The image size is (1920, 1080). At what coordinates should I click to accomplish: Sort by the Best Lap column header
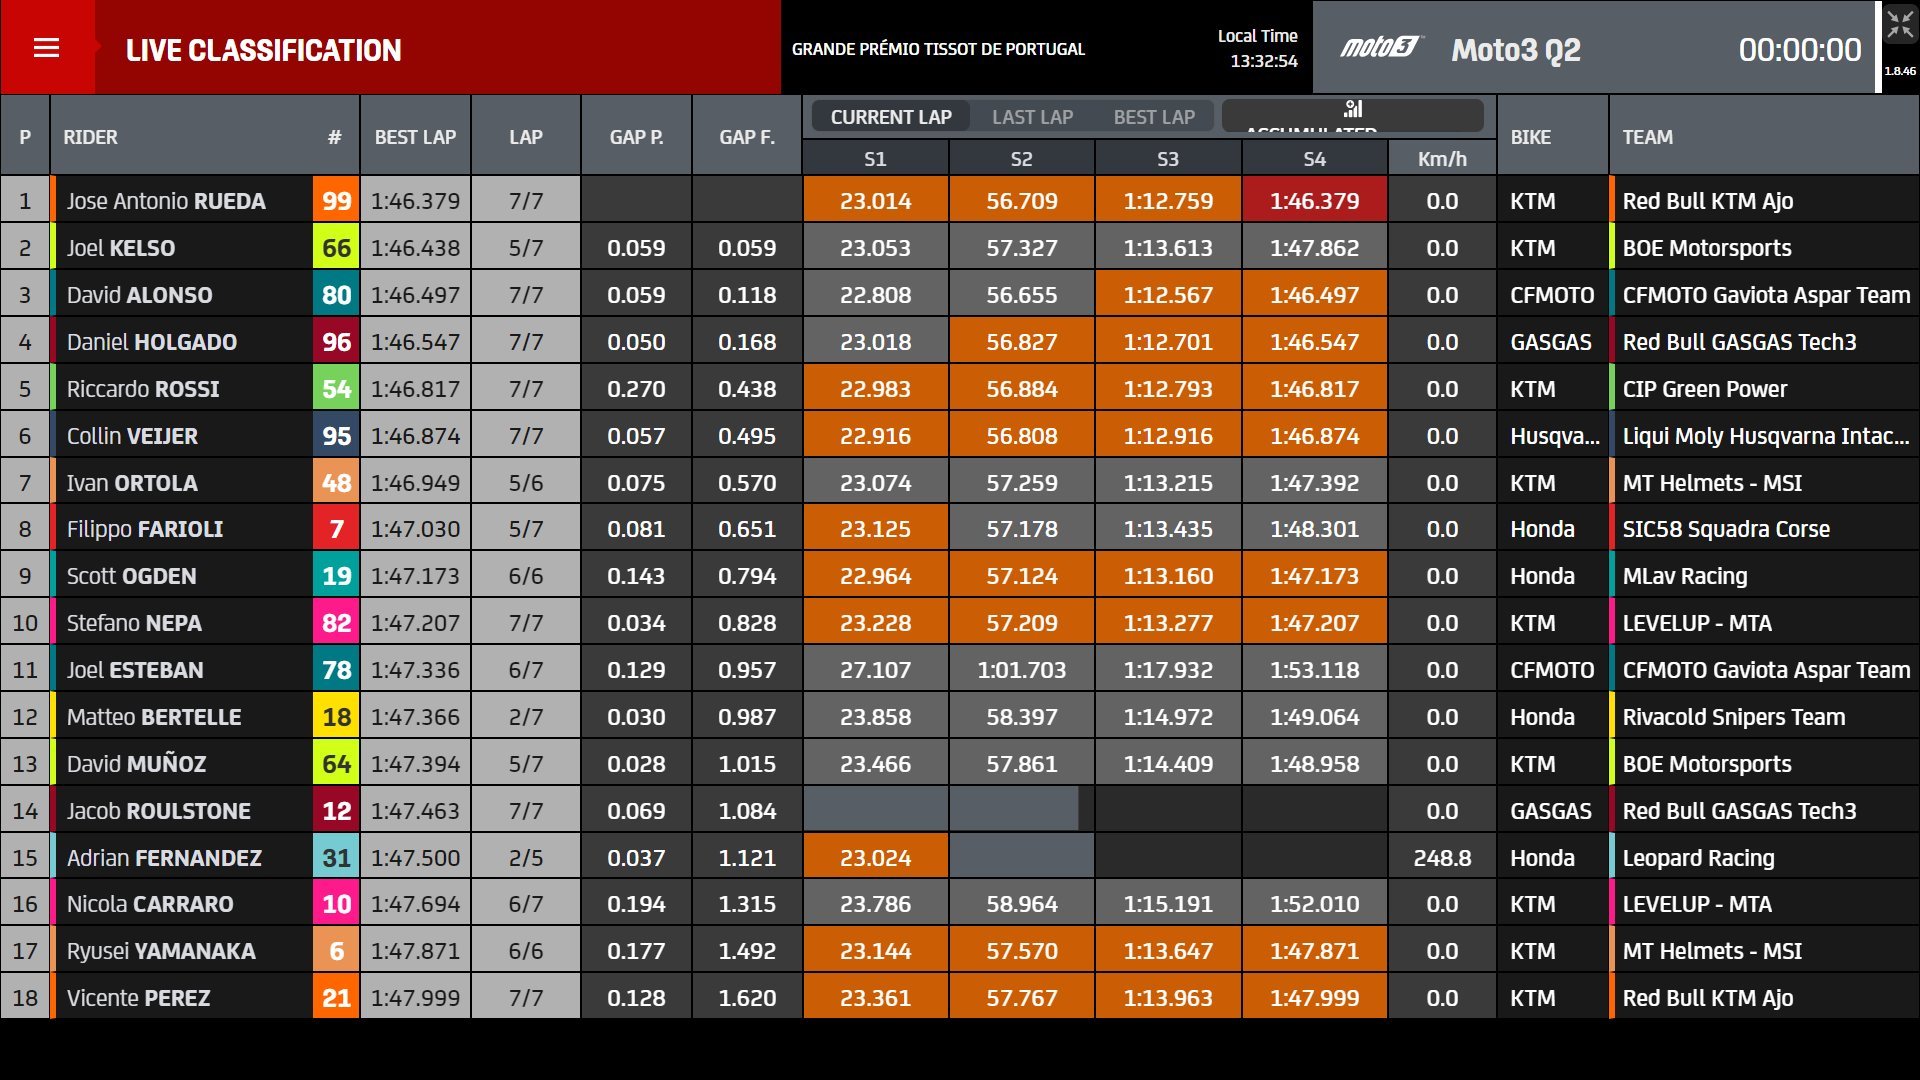tap(415, 137)
